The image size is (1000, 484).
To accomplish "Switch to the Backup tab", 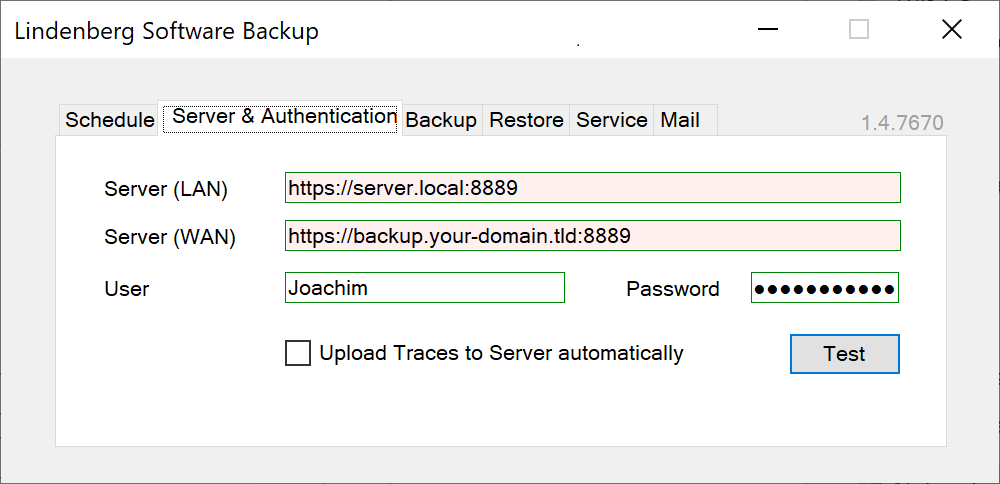I will (x=441, y=120).
